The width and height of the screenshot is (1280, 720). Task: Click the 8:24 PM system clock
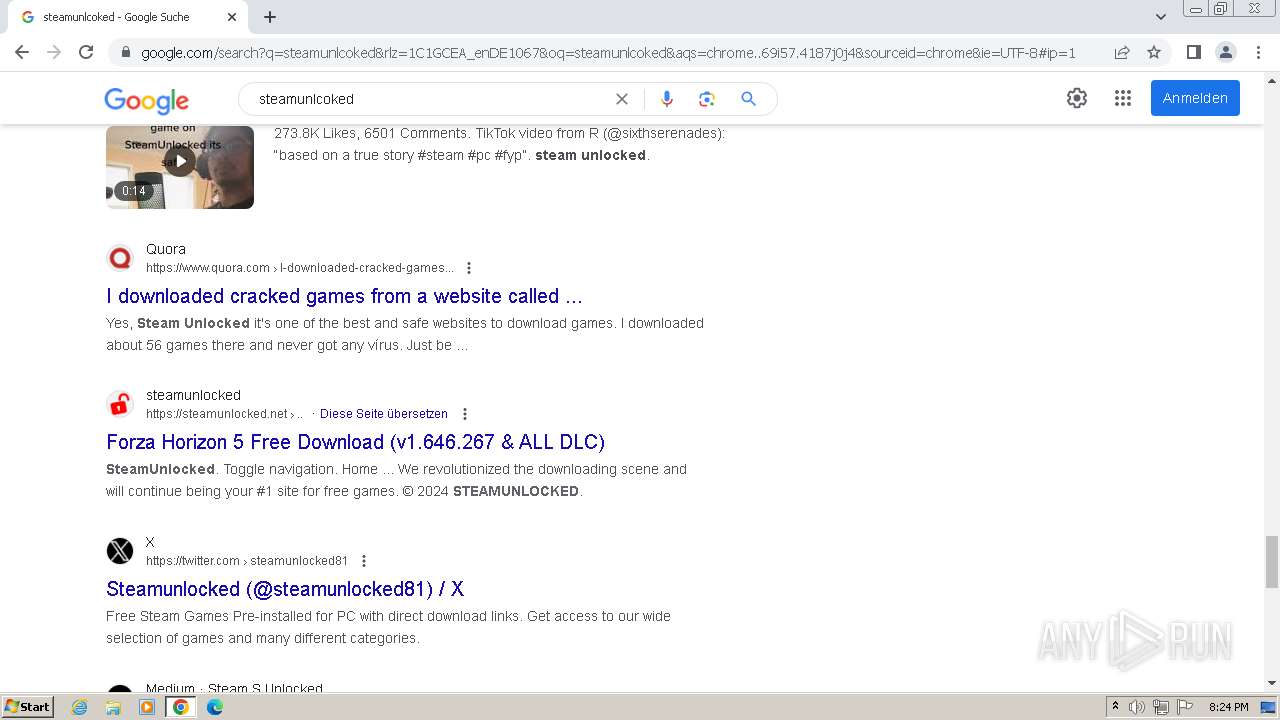click(1229, 707)
